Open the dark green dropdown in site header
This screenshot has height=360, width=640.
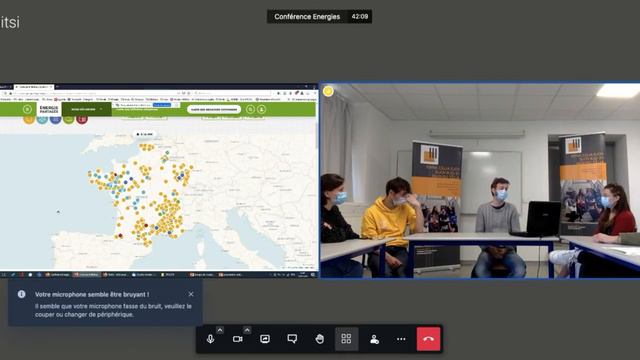click(x=87, y=109)
